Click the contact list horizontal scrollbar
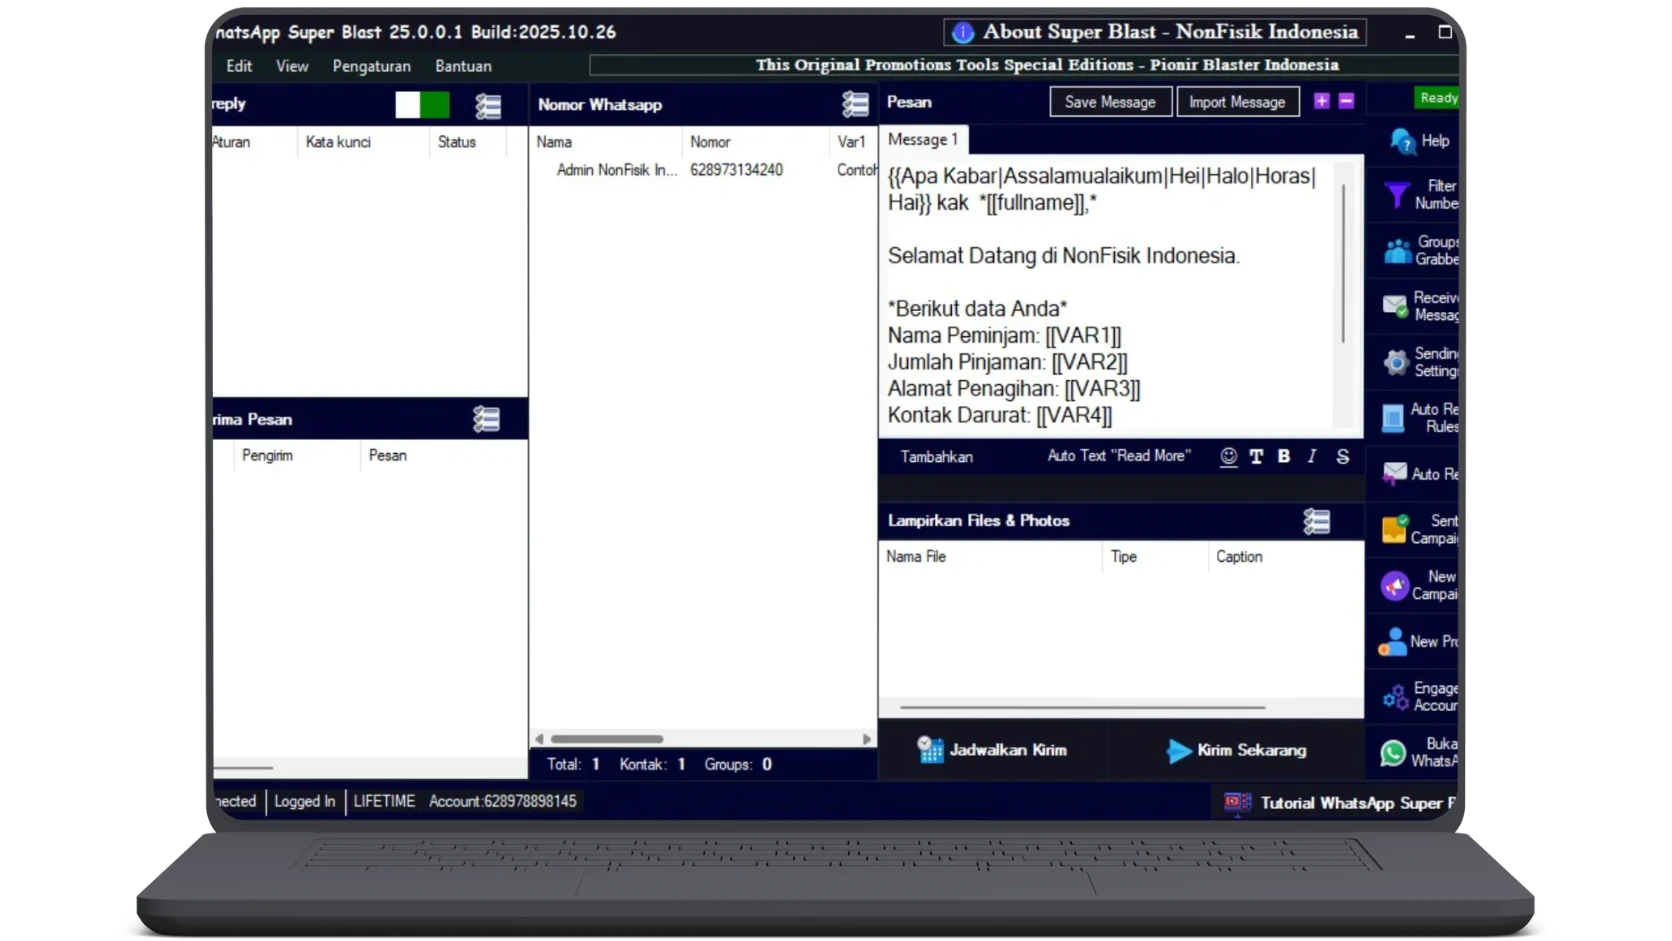The height and width of the screenshot is (941, 1672). point(607,739)
